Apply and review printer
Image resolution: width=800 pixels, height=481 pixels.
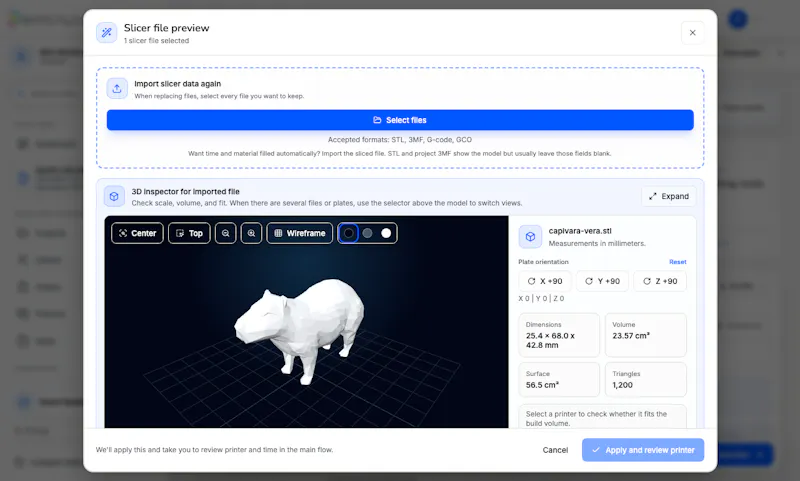tap(643, 450)
